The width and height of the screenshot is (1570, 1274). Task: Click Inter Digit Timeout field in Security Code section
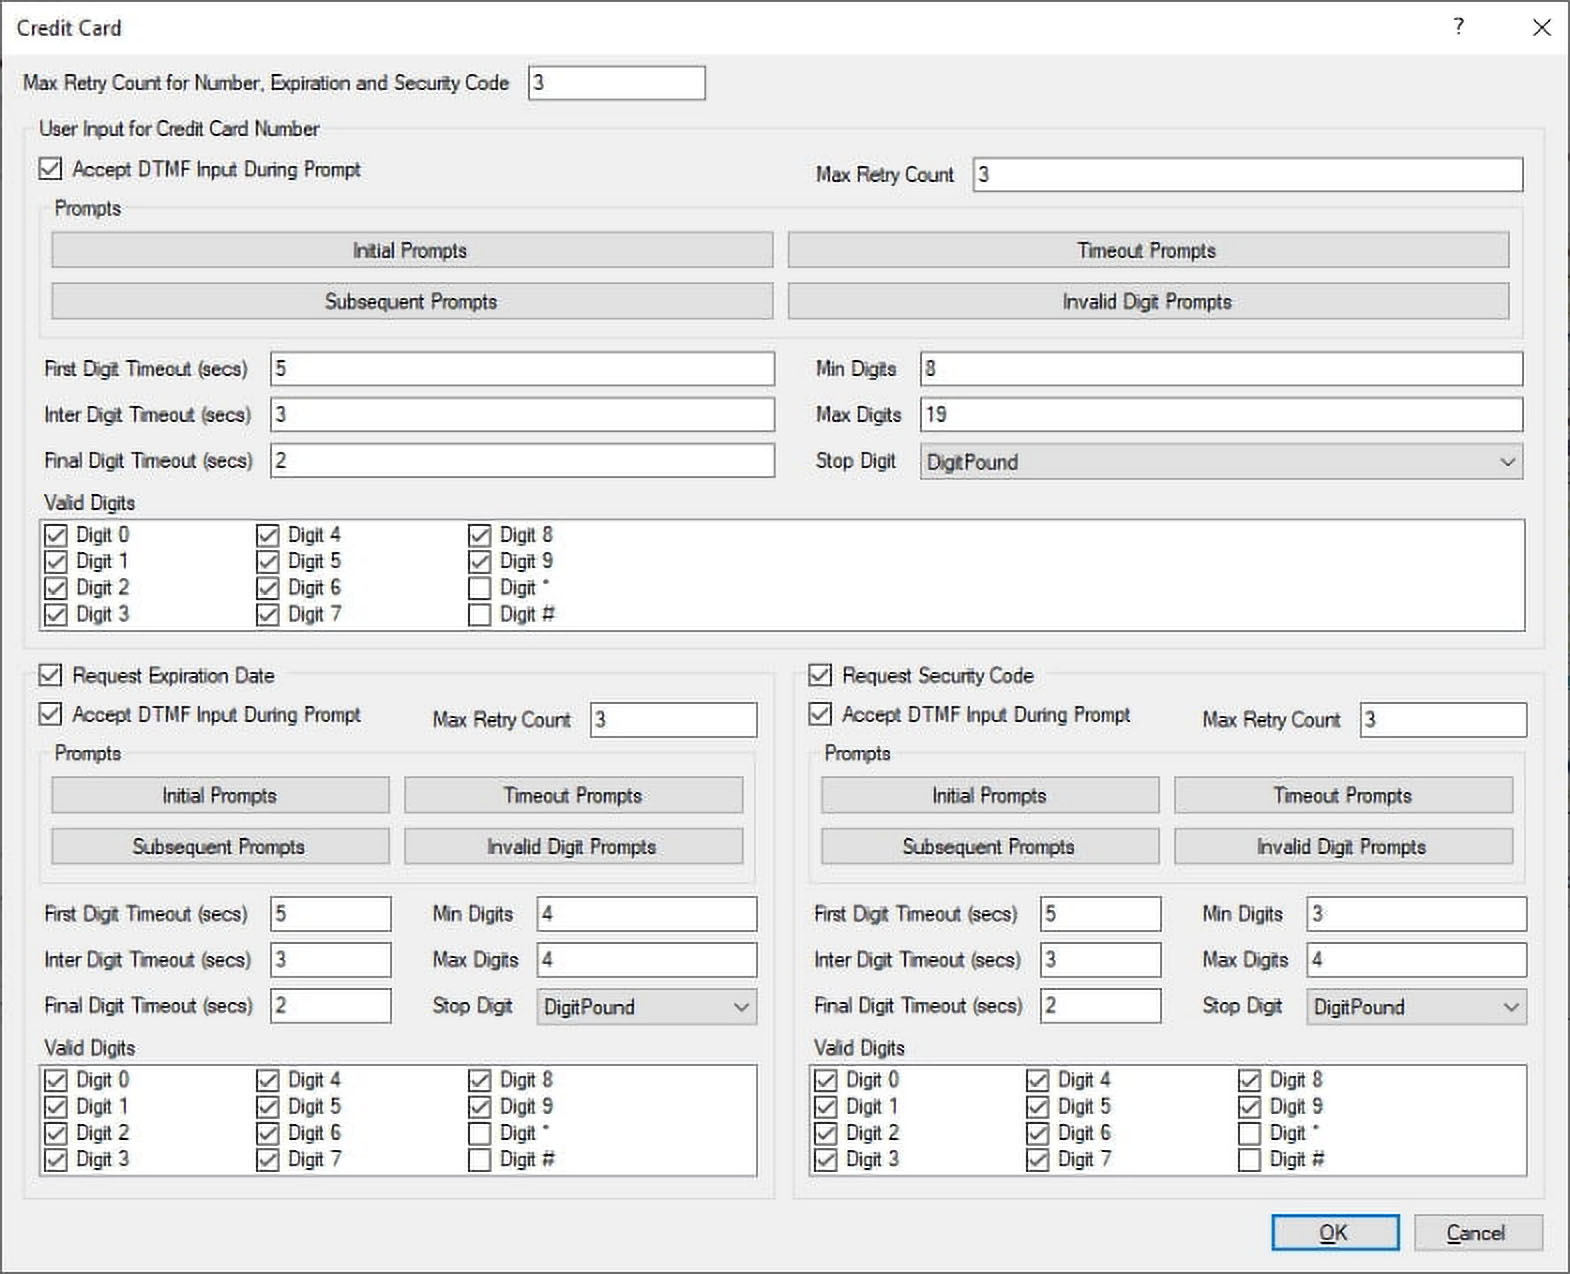pos(1101,959)
